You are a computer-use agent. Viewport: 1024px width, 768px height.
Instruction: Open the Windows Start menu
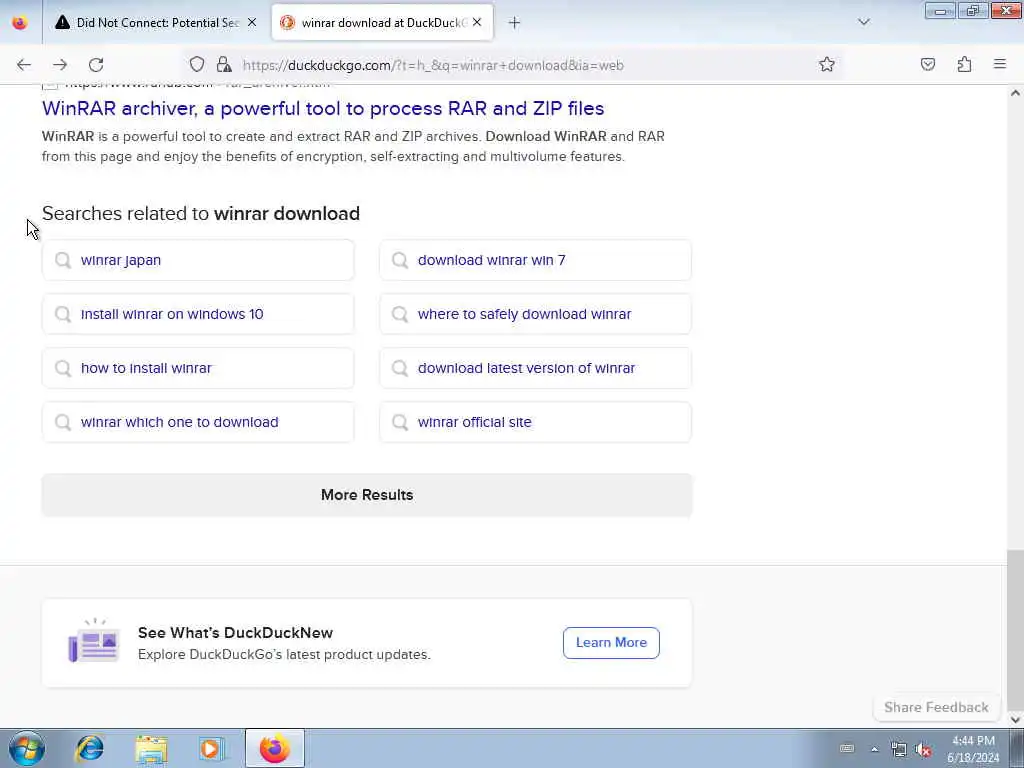coord(27,748)
